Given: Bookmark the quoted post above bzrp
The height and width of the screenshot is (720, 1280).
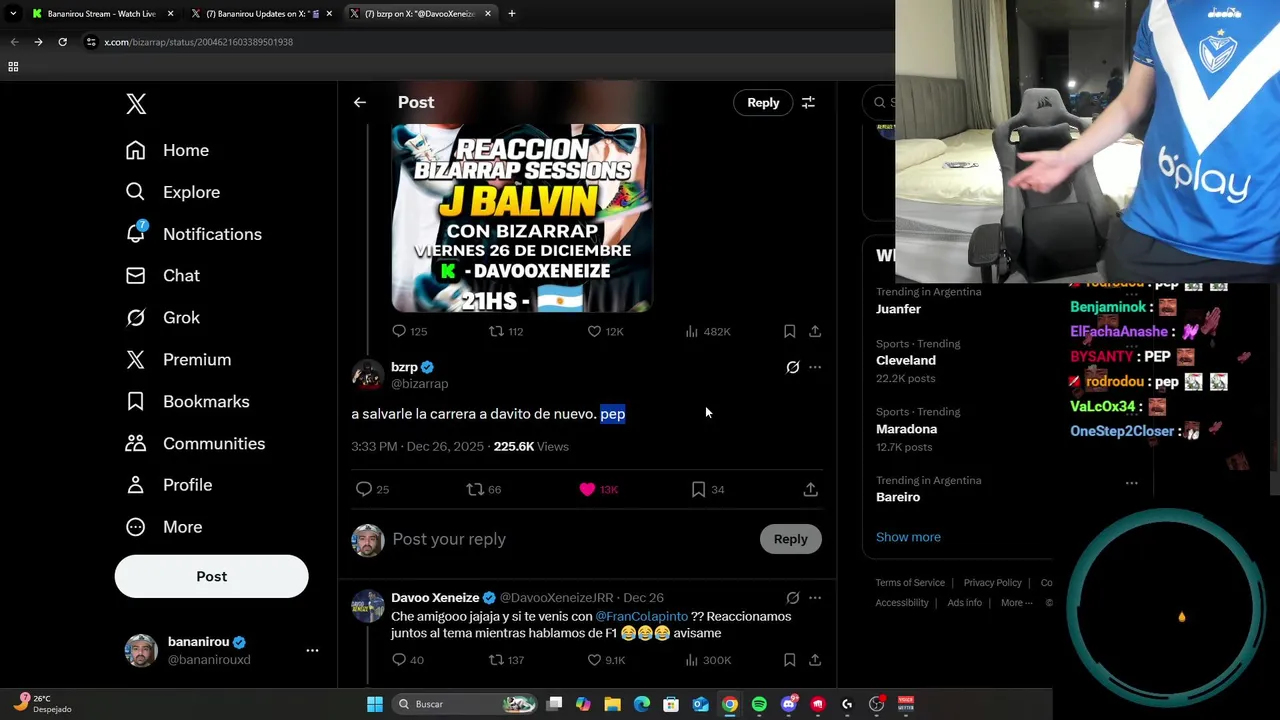Looking at the screenshot, I should click(789, 331).
